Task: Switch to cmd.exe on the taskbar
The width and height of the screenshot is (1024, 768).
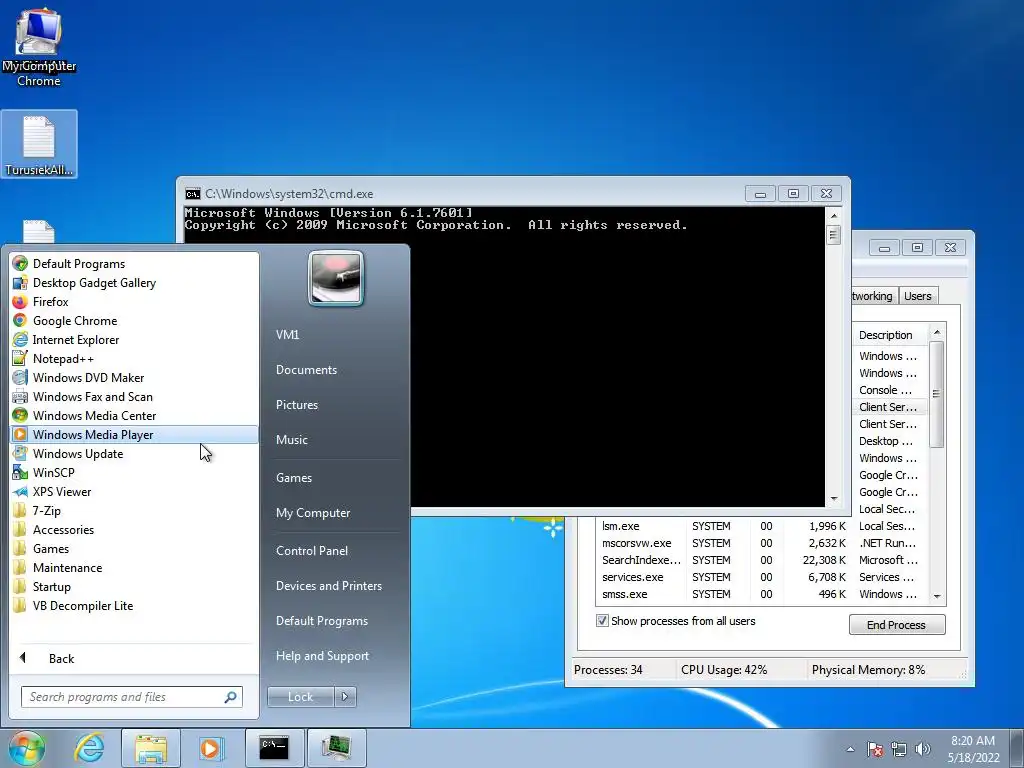Action: pos(274,748)
